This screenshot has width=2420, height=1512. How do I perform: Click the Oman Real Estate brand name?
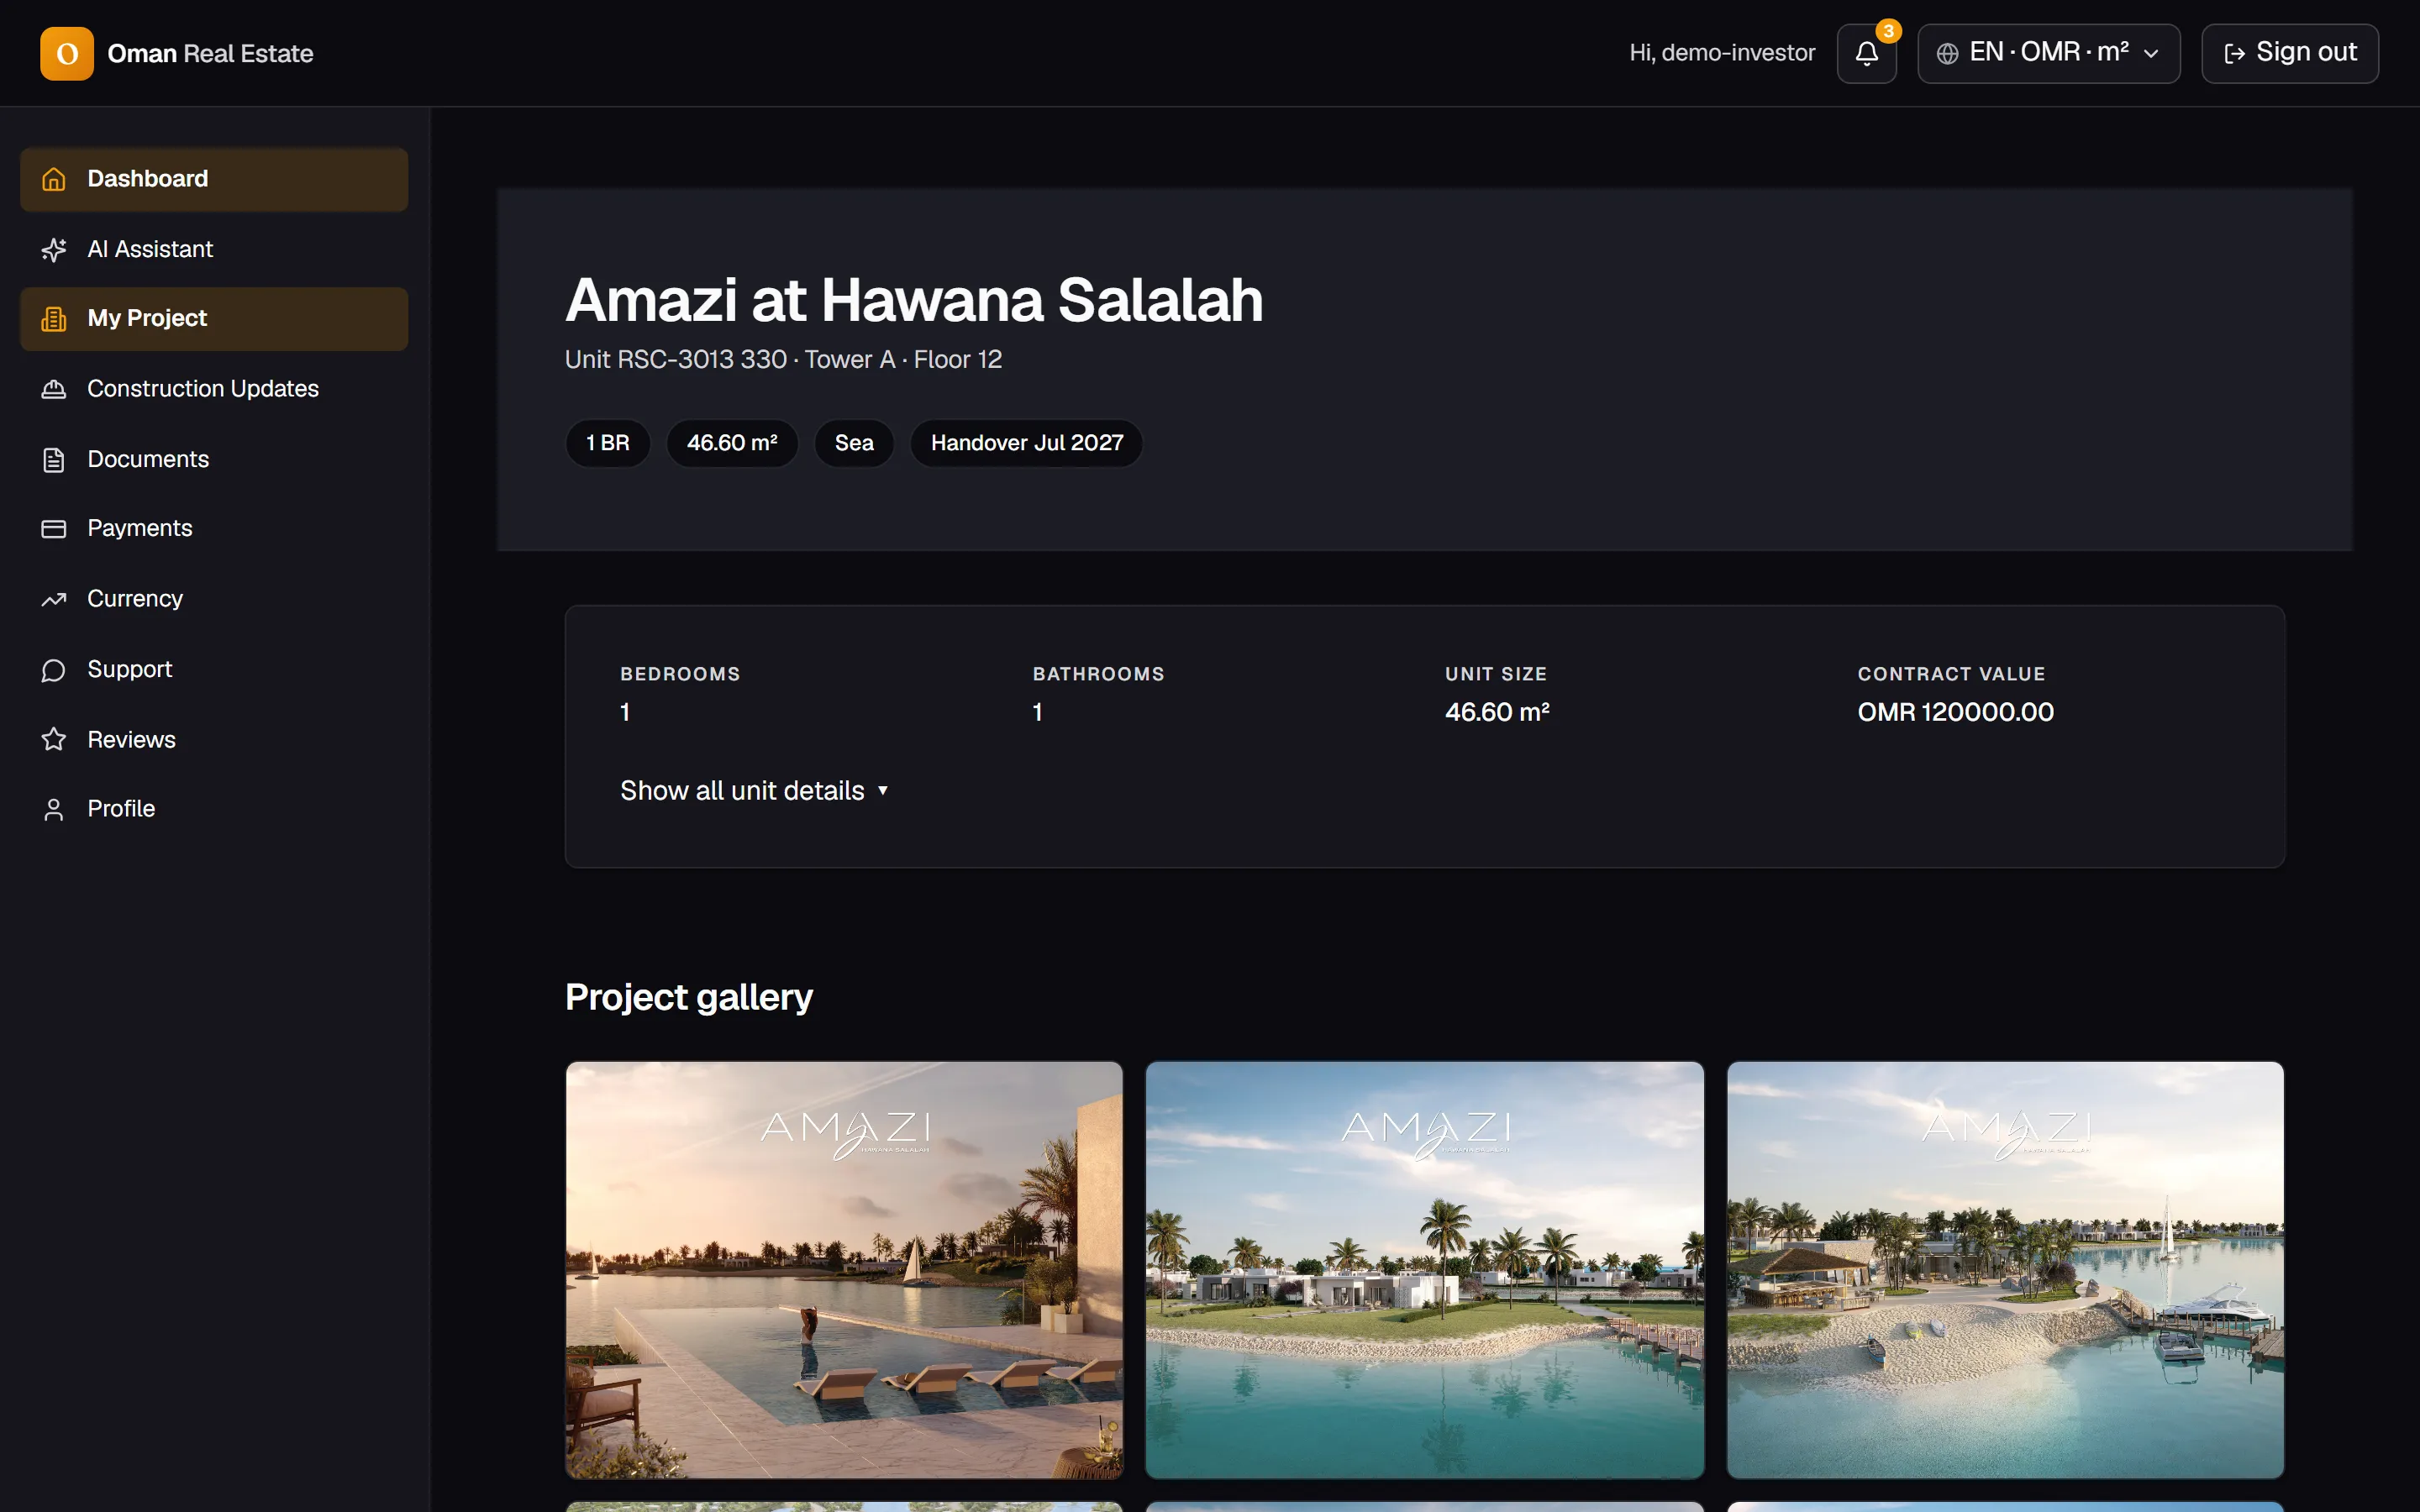coord(210,54)
